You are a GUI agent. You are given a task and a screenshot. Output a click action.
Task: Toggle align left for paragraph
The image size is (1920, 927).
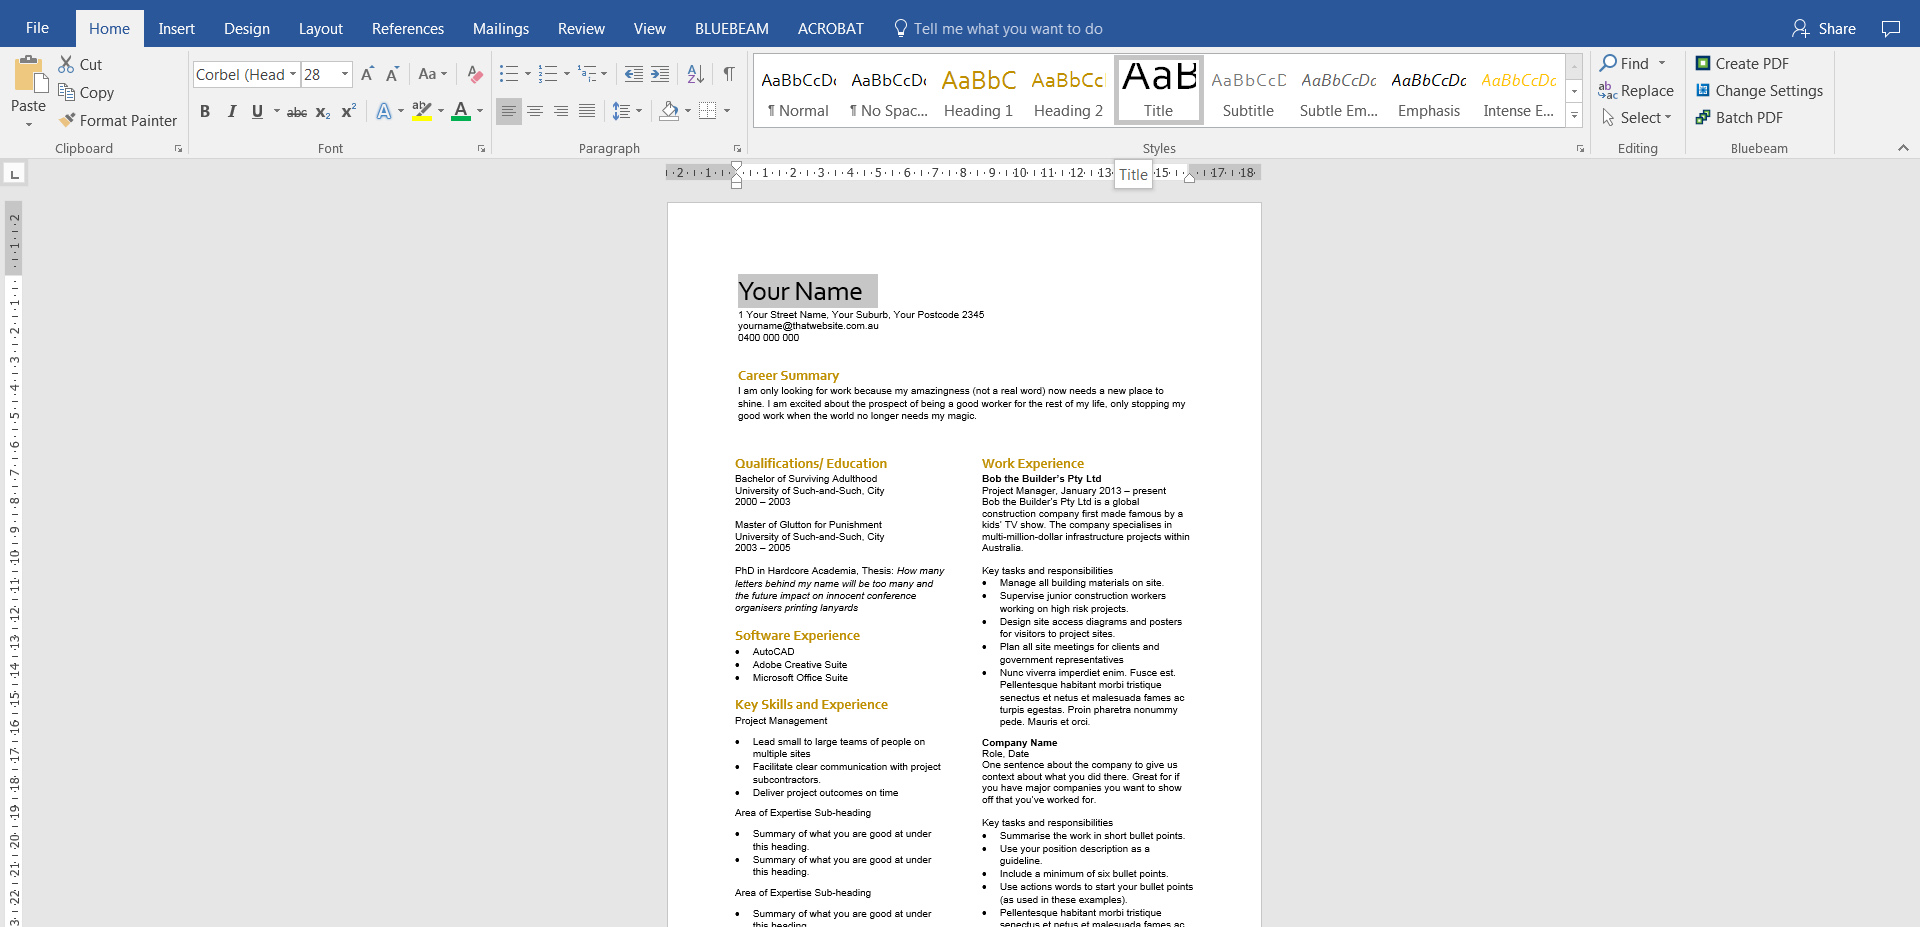tap(509, 111)
